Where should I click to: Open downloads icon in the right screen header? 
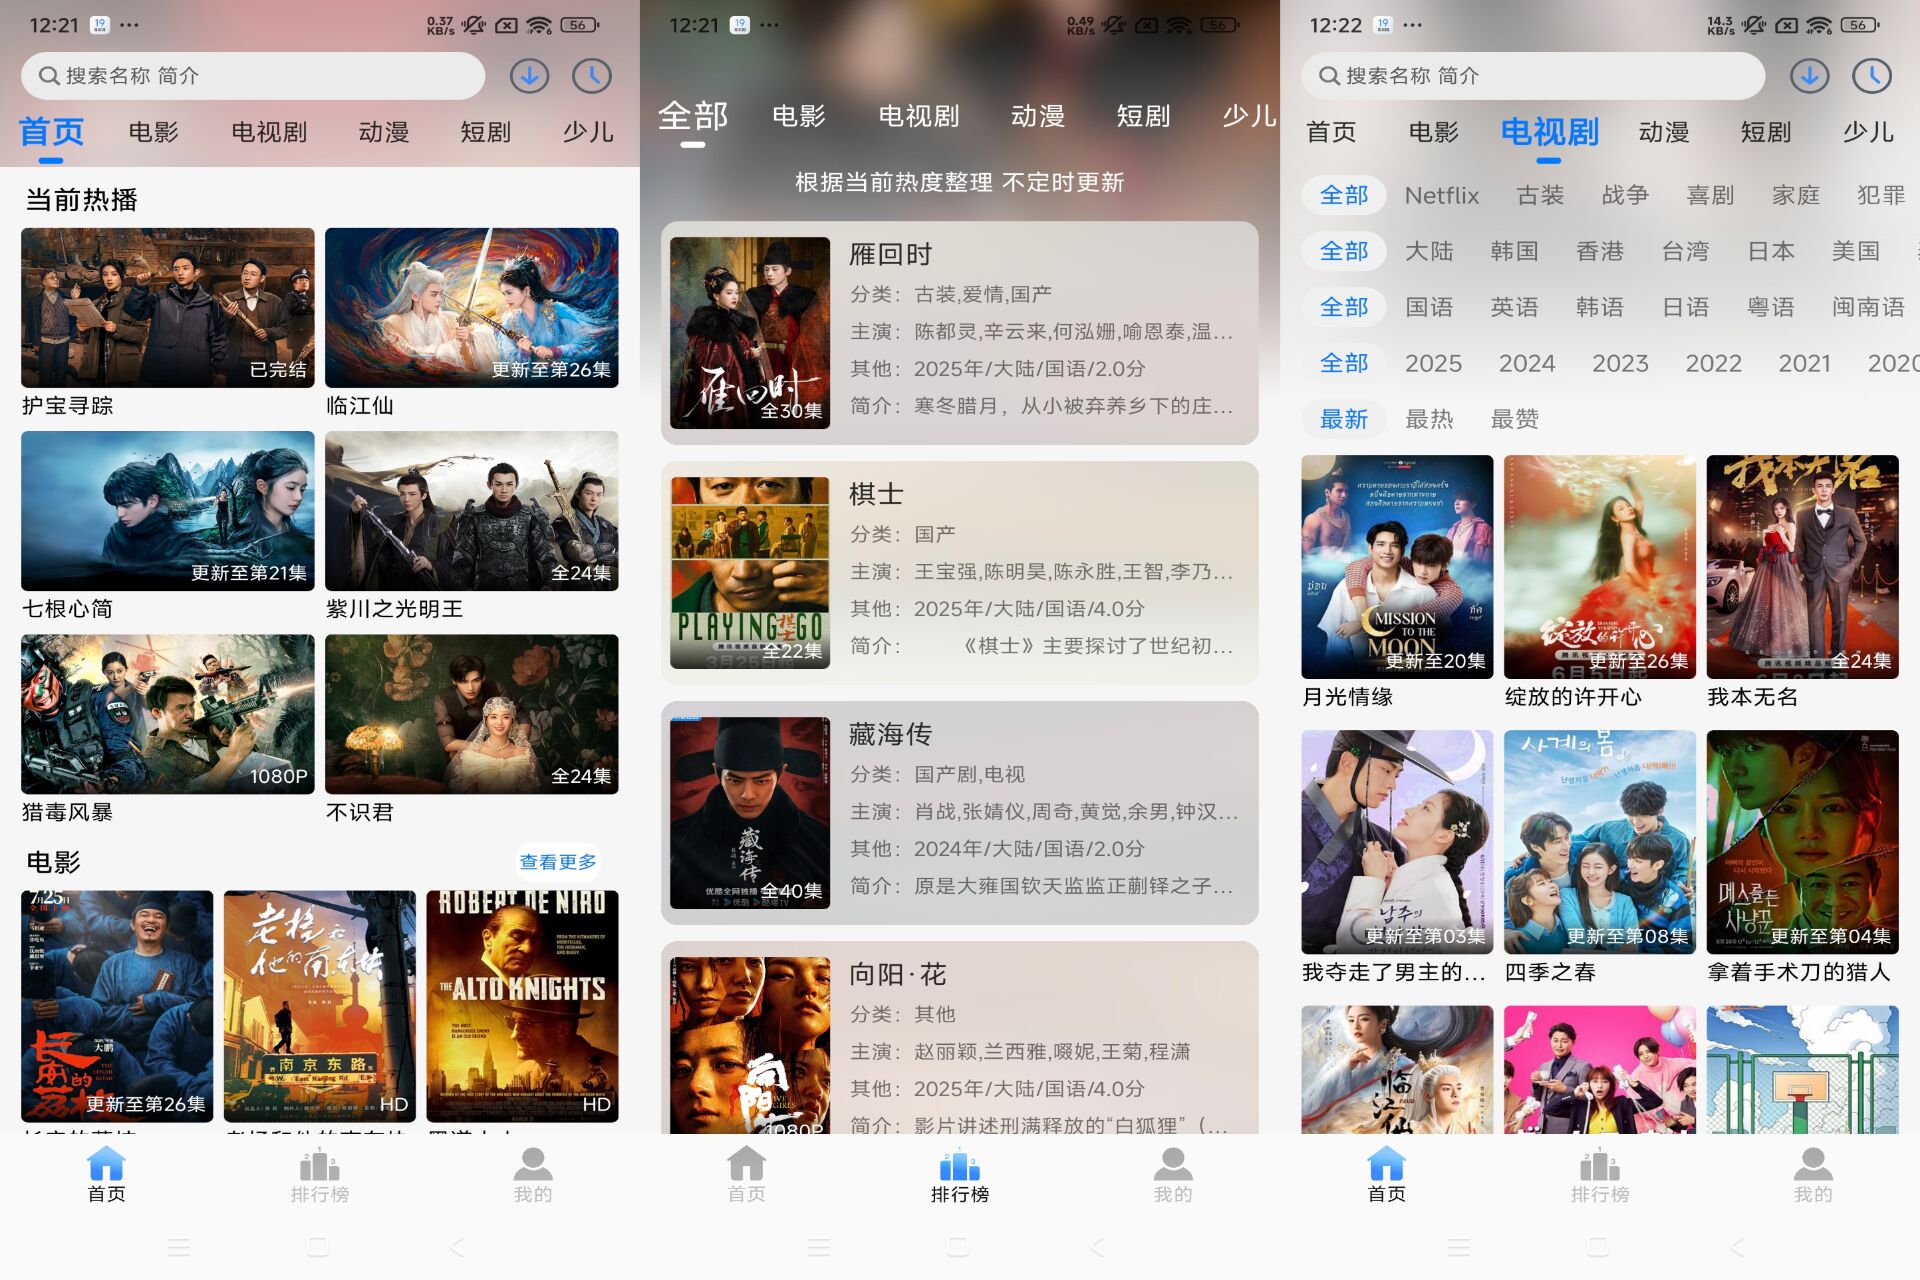[x=1809, y=76]
